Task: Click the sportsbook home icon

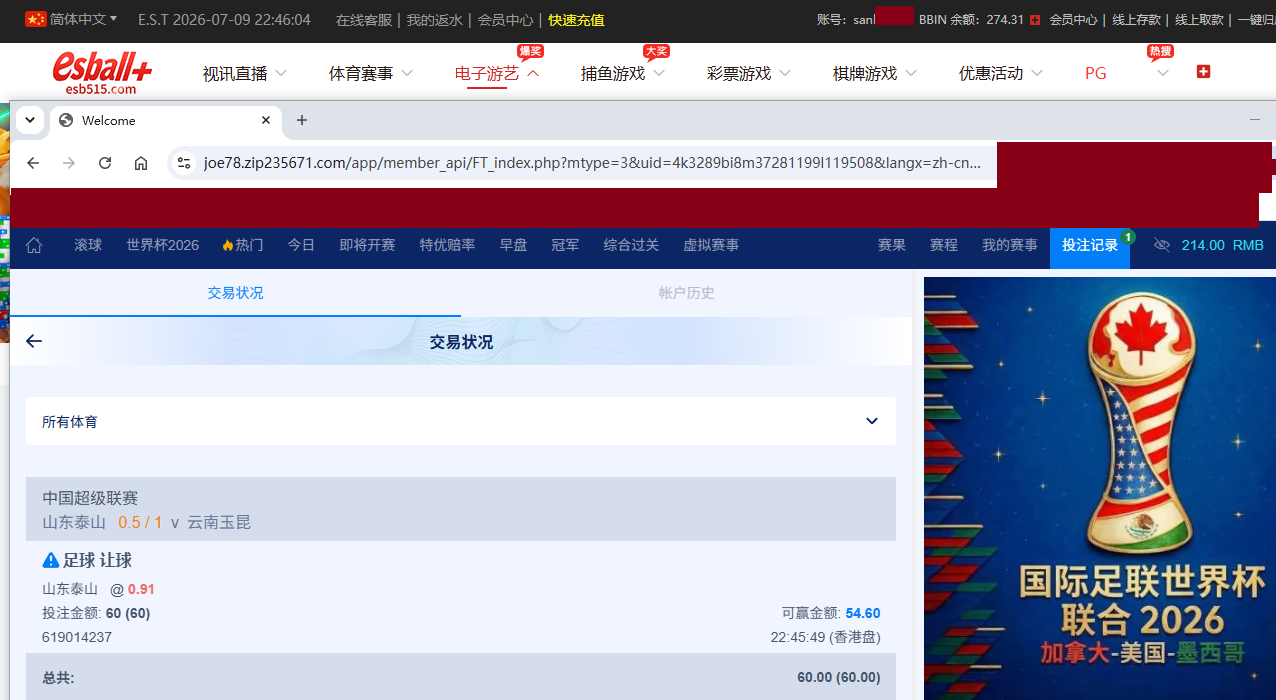Action: [x=34, y=245]
